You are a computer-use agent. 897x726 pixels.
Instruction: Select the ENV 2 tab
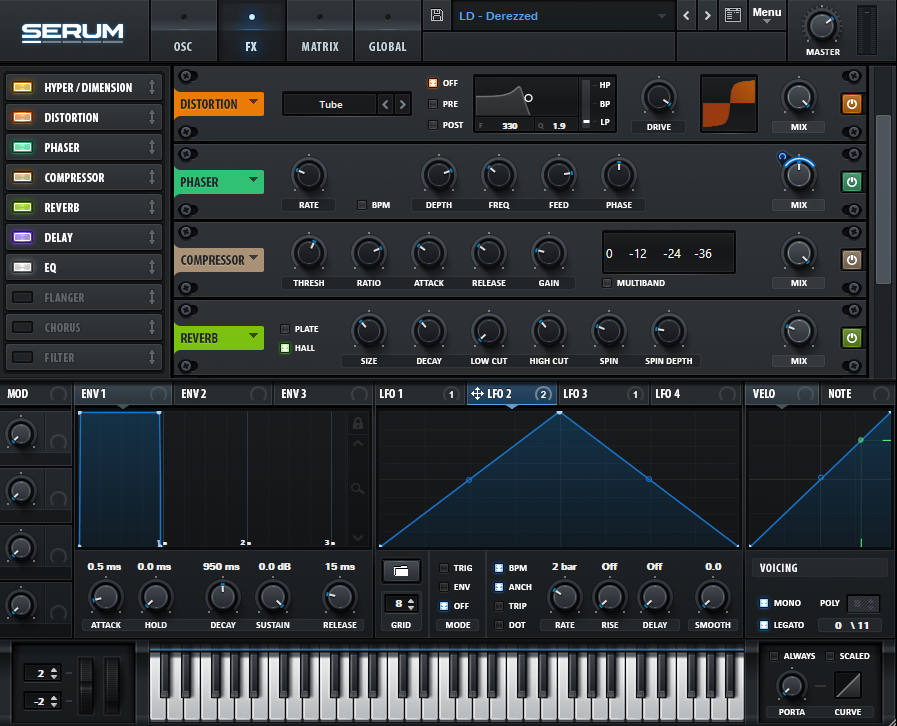pyautogui.click(x=223, y=394)
